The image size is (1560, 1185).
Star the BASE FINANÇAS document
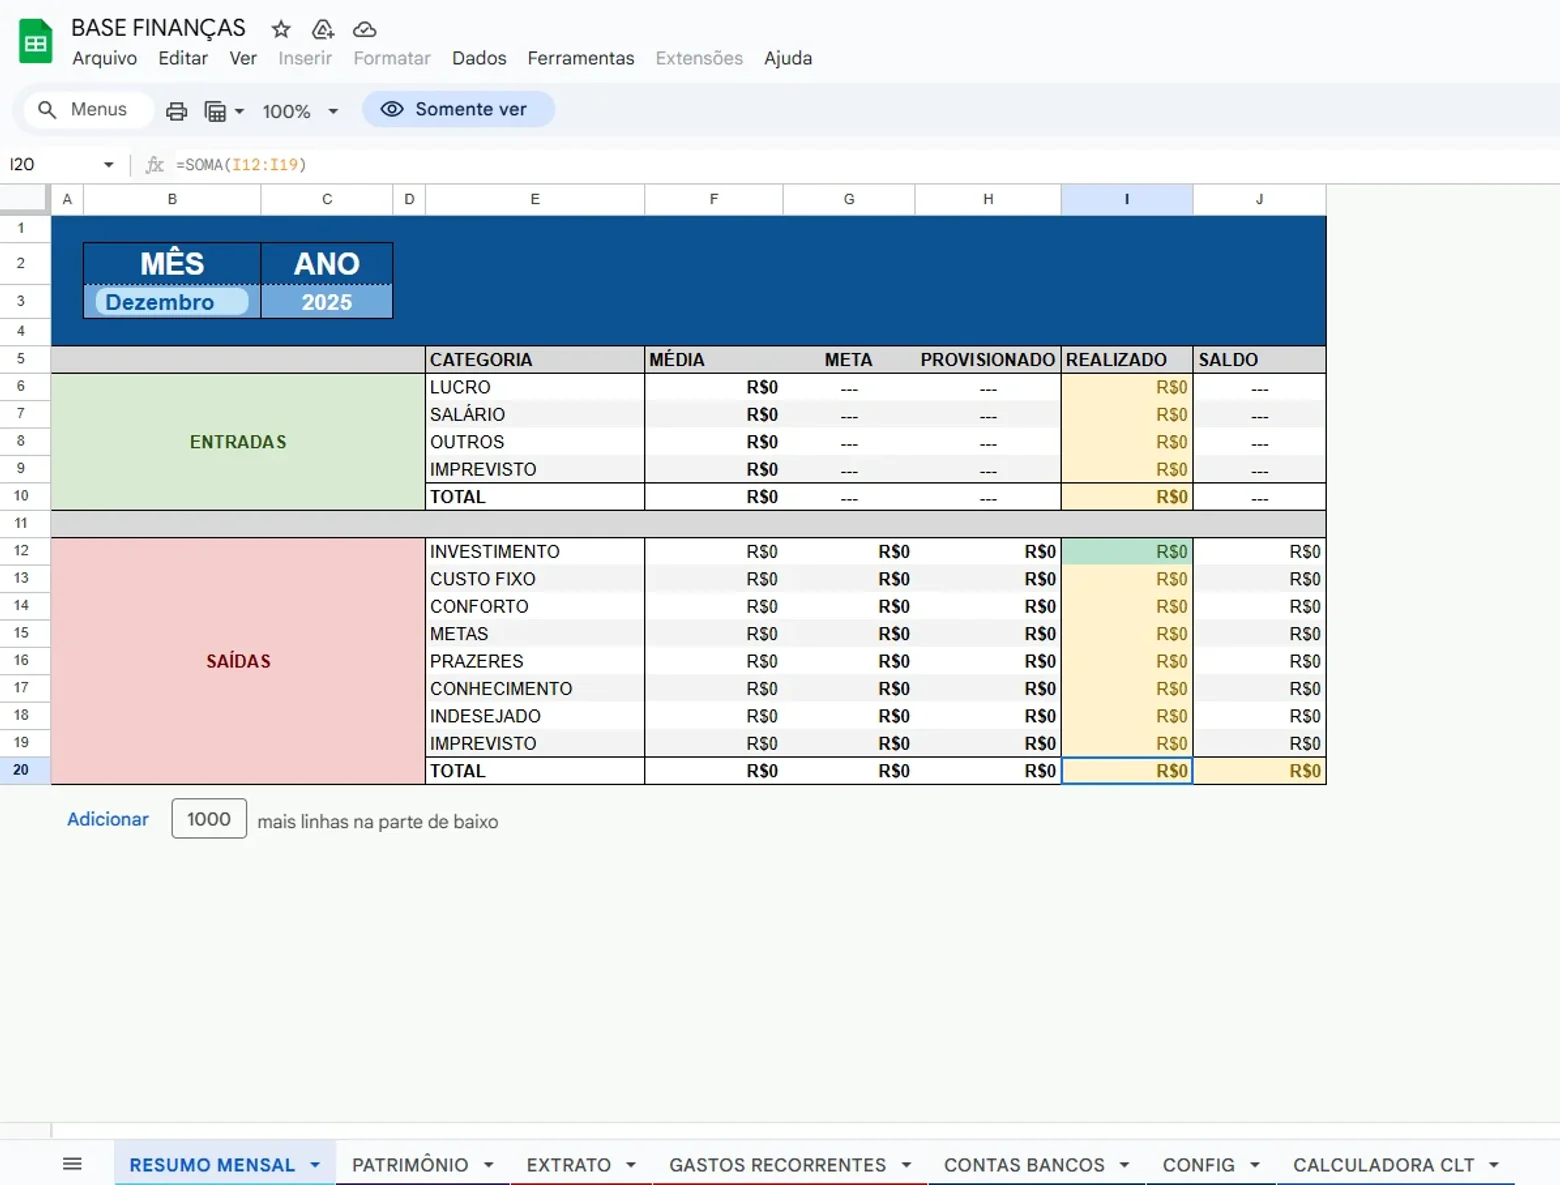tap(281, 29)
